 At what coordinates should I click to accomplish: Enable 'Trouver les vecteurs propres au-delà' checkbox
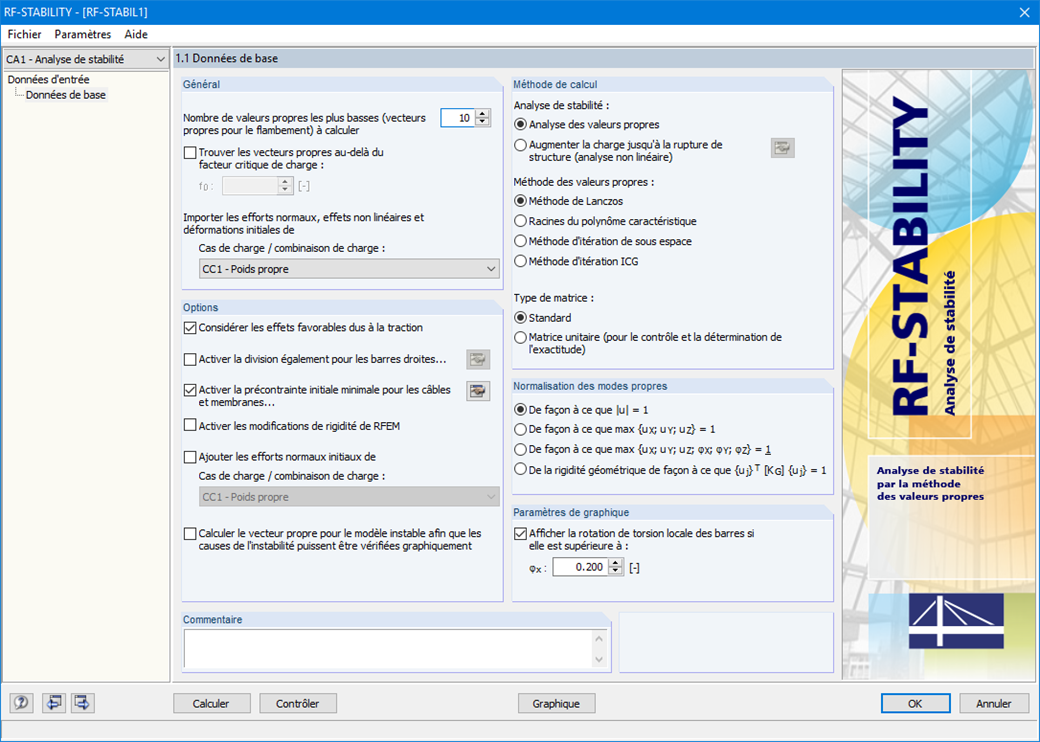pos(190,153)
